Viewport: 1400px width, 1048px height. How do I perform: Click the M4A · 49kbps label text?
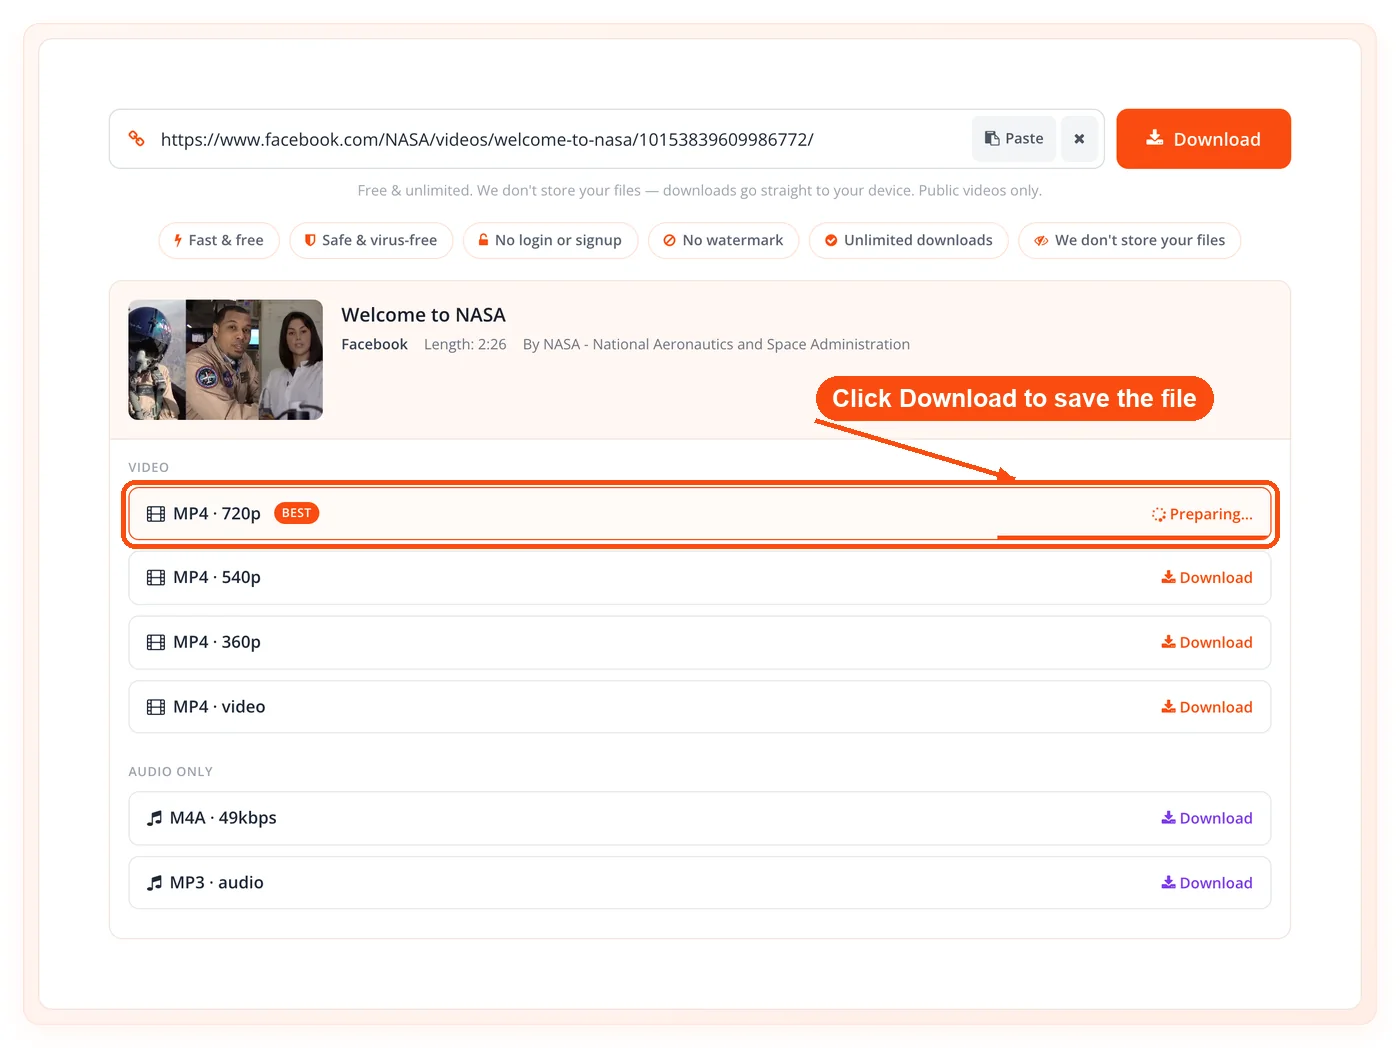[x=223, y=818]
